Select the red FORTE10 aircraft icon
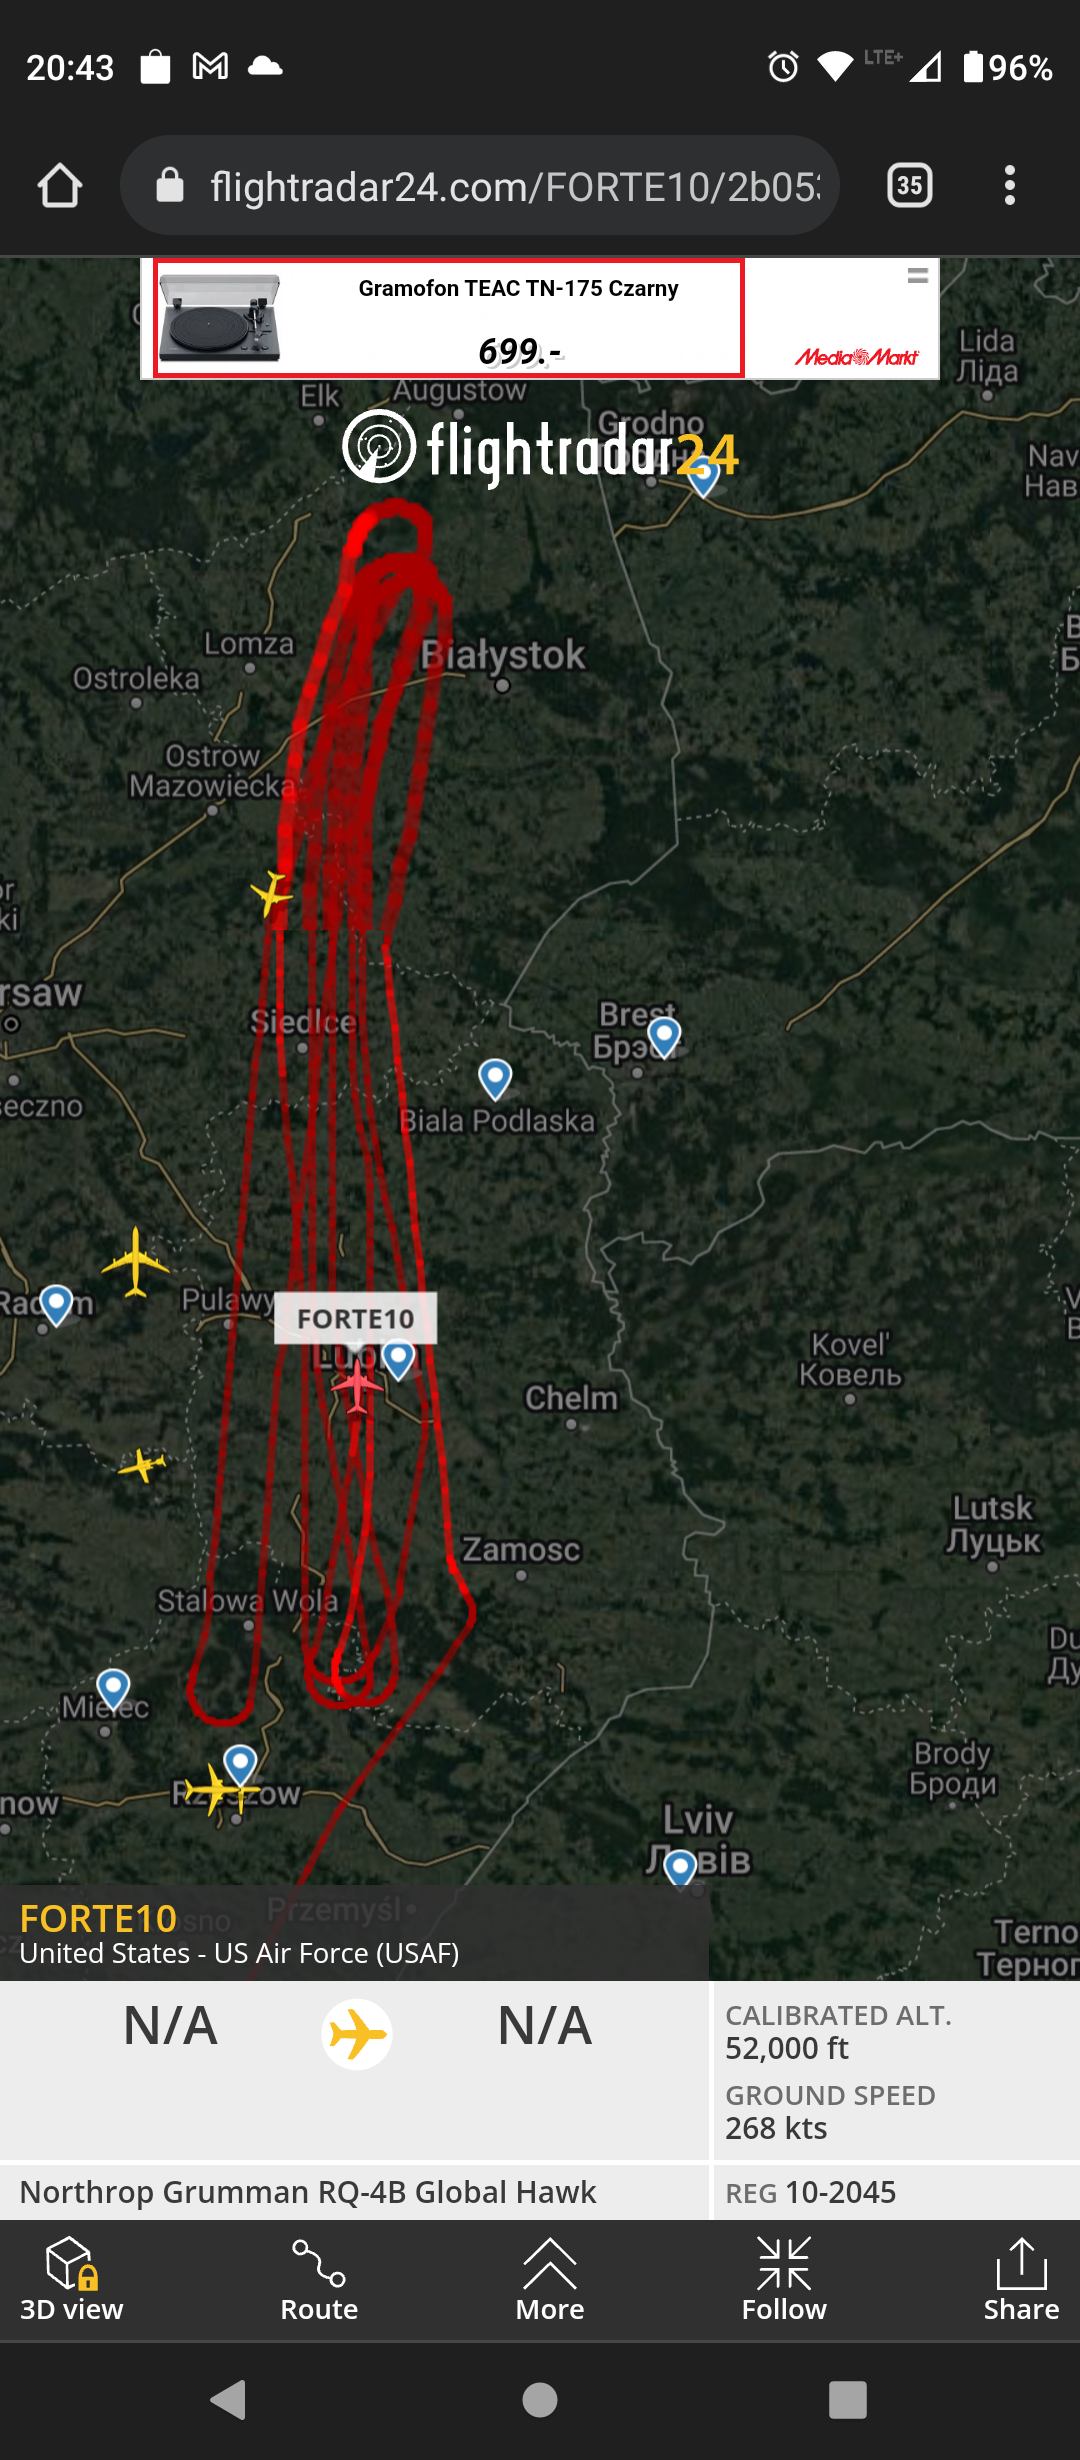The image size is (1080, 2460). coord(357,1386)
